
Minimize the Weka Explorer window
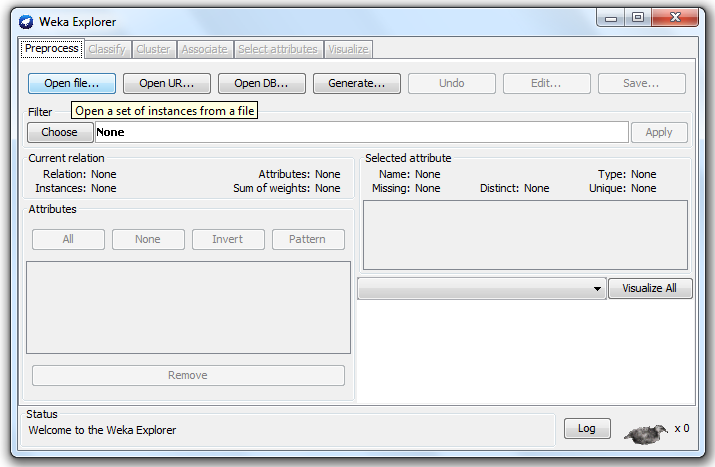(x=611, y=18)
